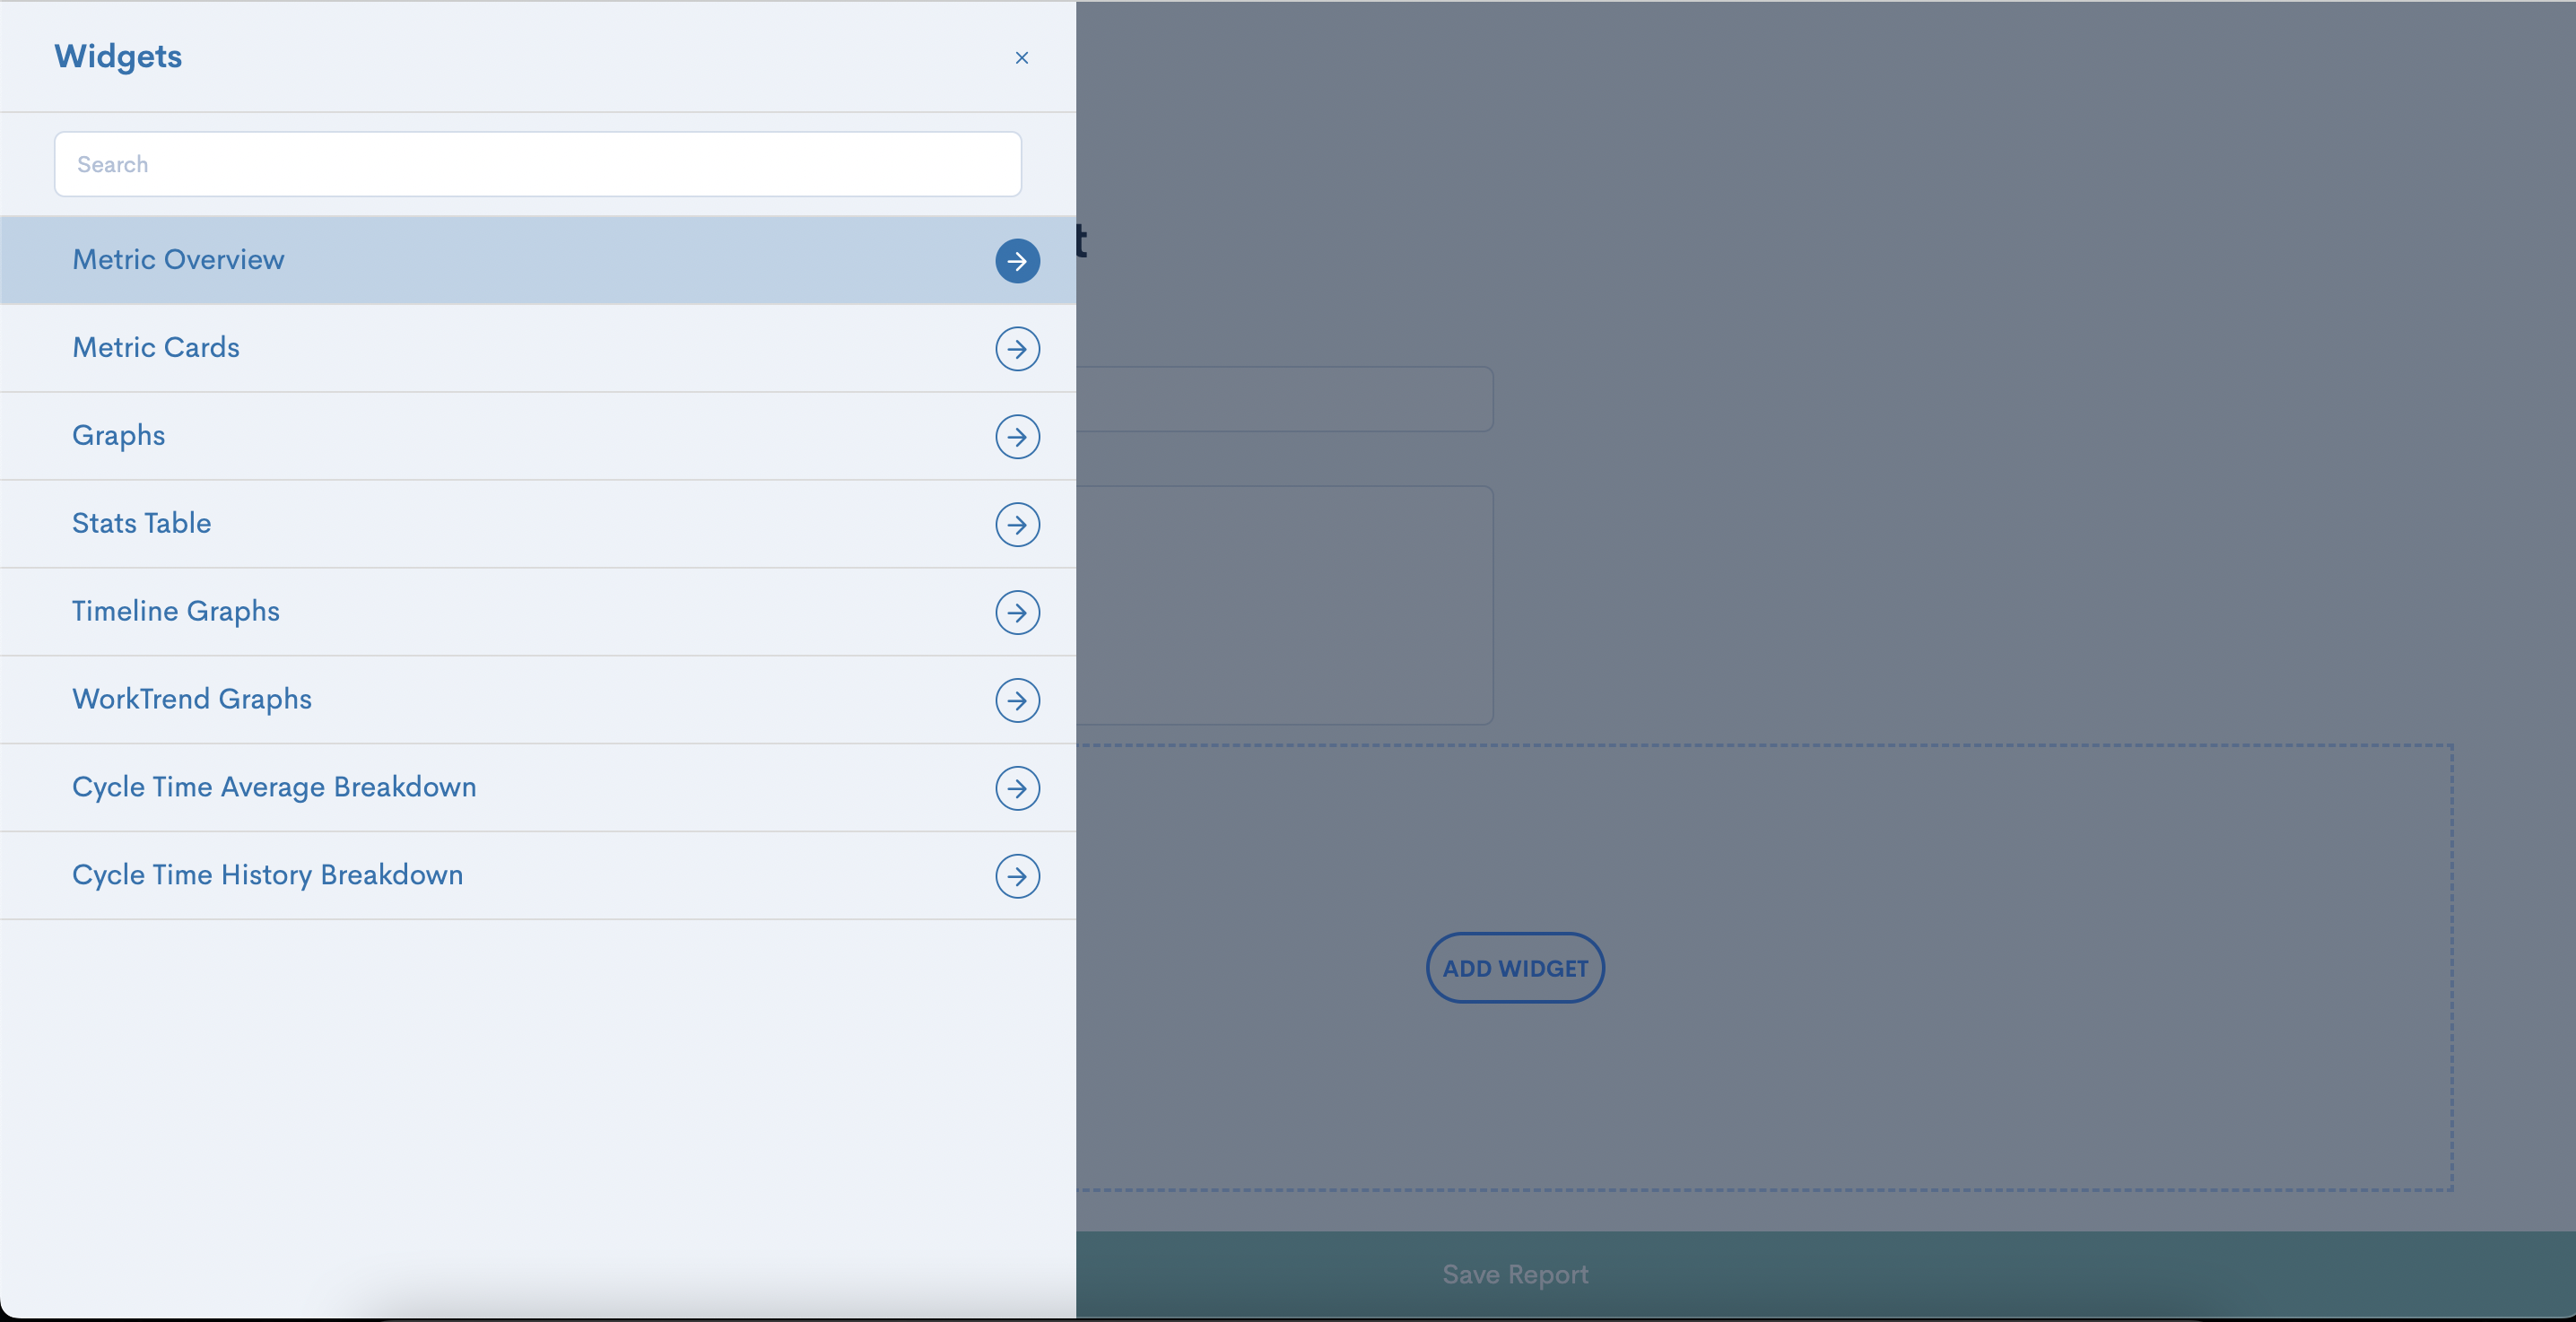Image resolution: width=2576 pixels, height=1322 pixels.
Task: Select the Metric Overview widget entry
Action: click(x=178, y=260)
